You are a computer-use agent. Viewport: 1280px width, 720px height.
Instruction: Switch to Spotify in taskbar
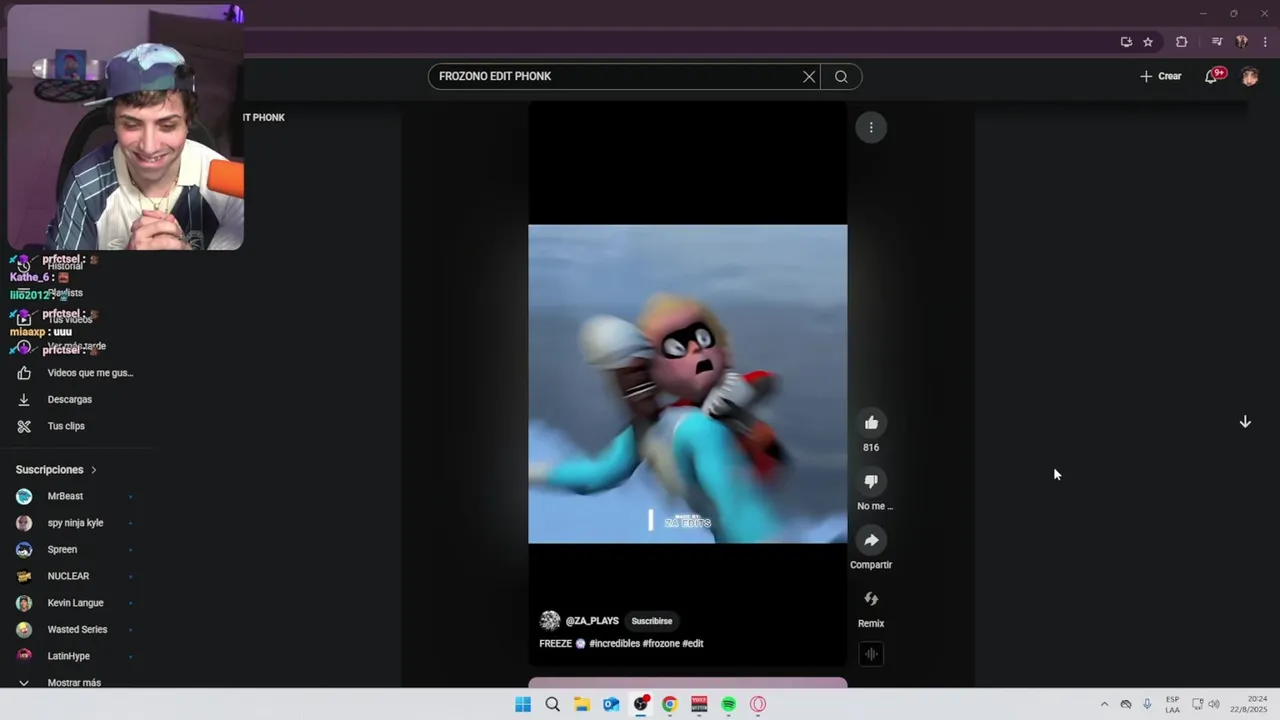click(729, 704)
